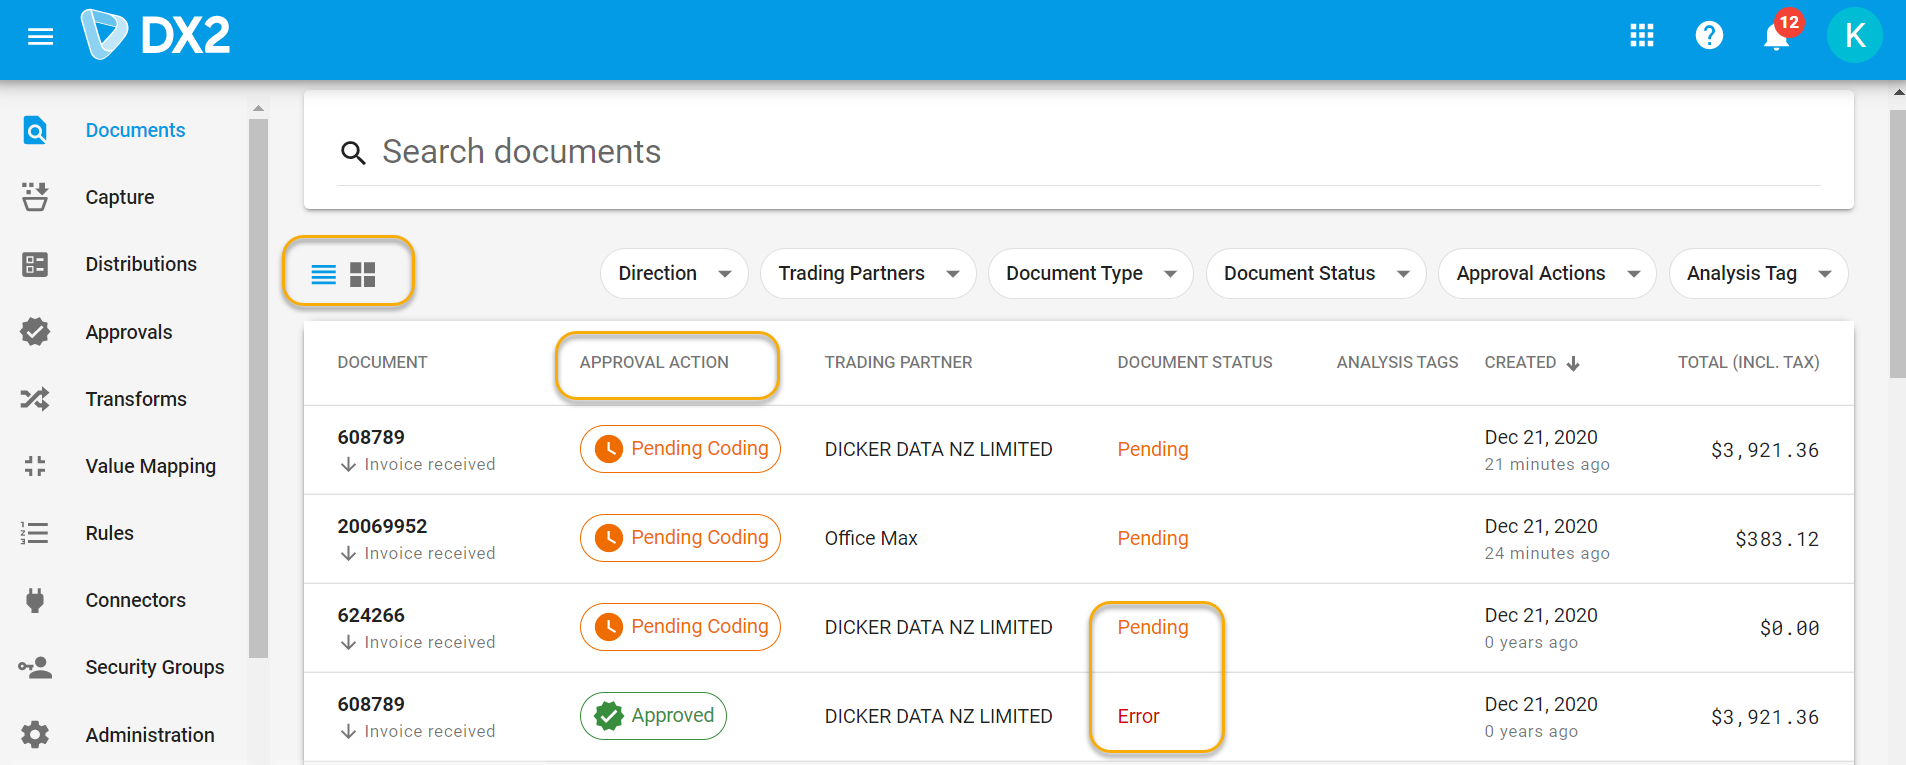Open the hamburger navigation menu
Viewport: 1906px width, 765px height.
(40, 37)
